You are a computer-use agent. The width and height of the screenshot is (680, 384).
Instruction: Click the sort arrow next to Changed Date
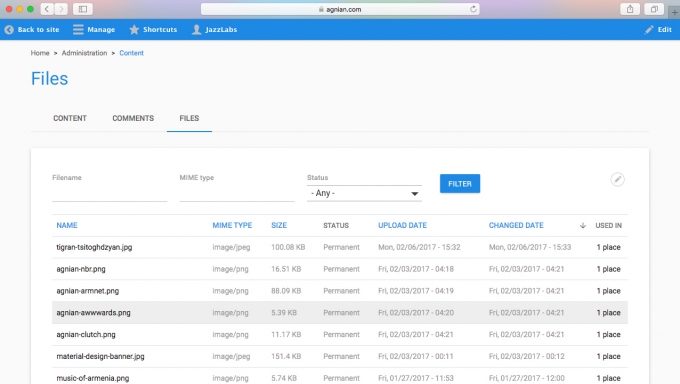click(582, 225)
